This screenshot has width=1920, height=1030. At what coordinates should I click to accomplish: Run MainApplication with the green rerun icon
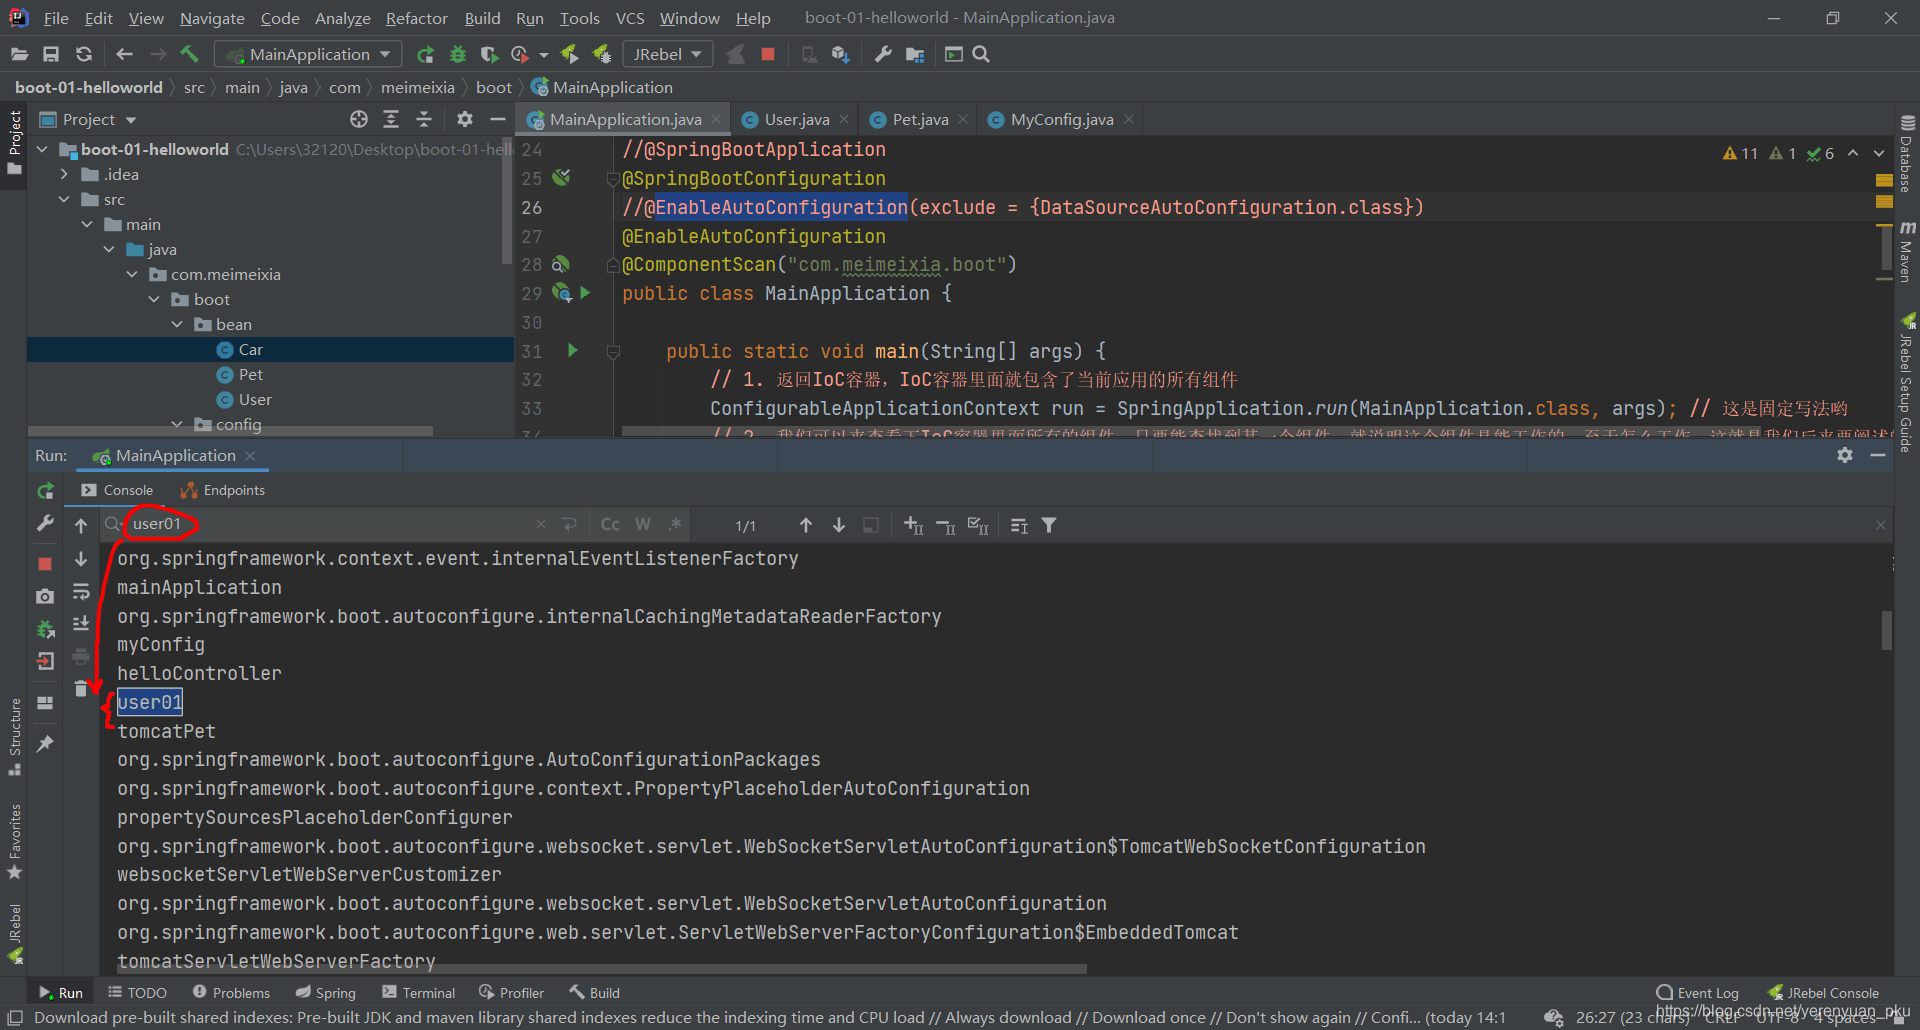425,54
